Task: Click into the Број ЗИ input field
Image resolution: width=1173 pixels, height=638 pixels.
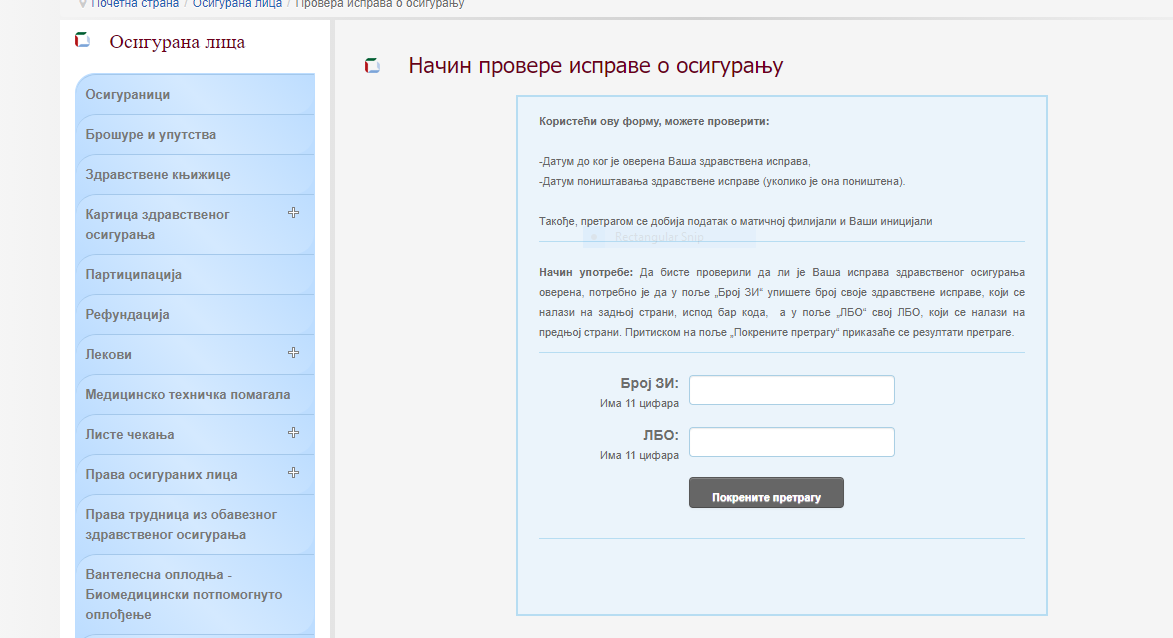Action: coord(791,390)
